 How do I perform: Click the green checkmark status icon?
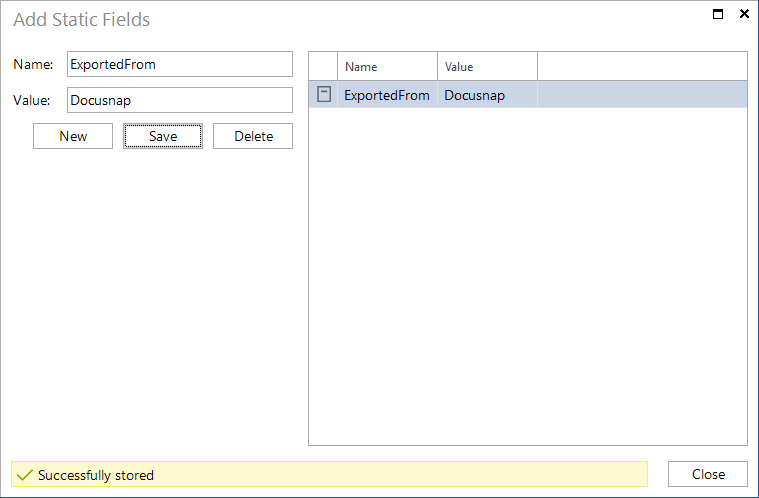tap(25, 475)
